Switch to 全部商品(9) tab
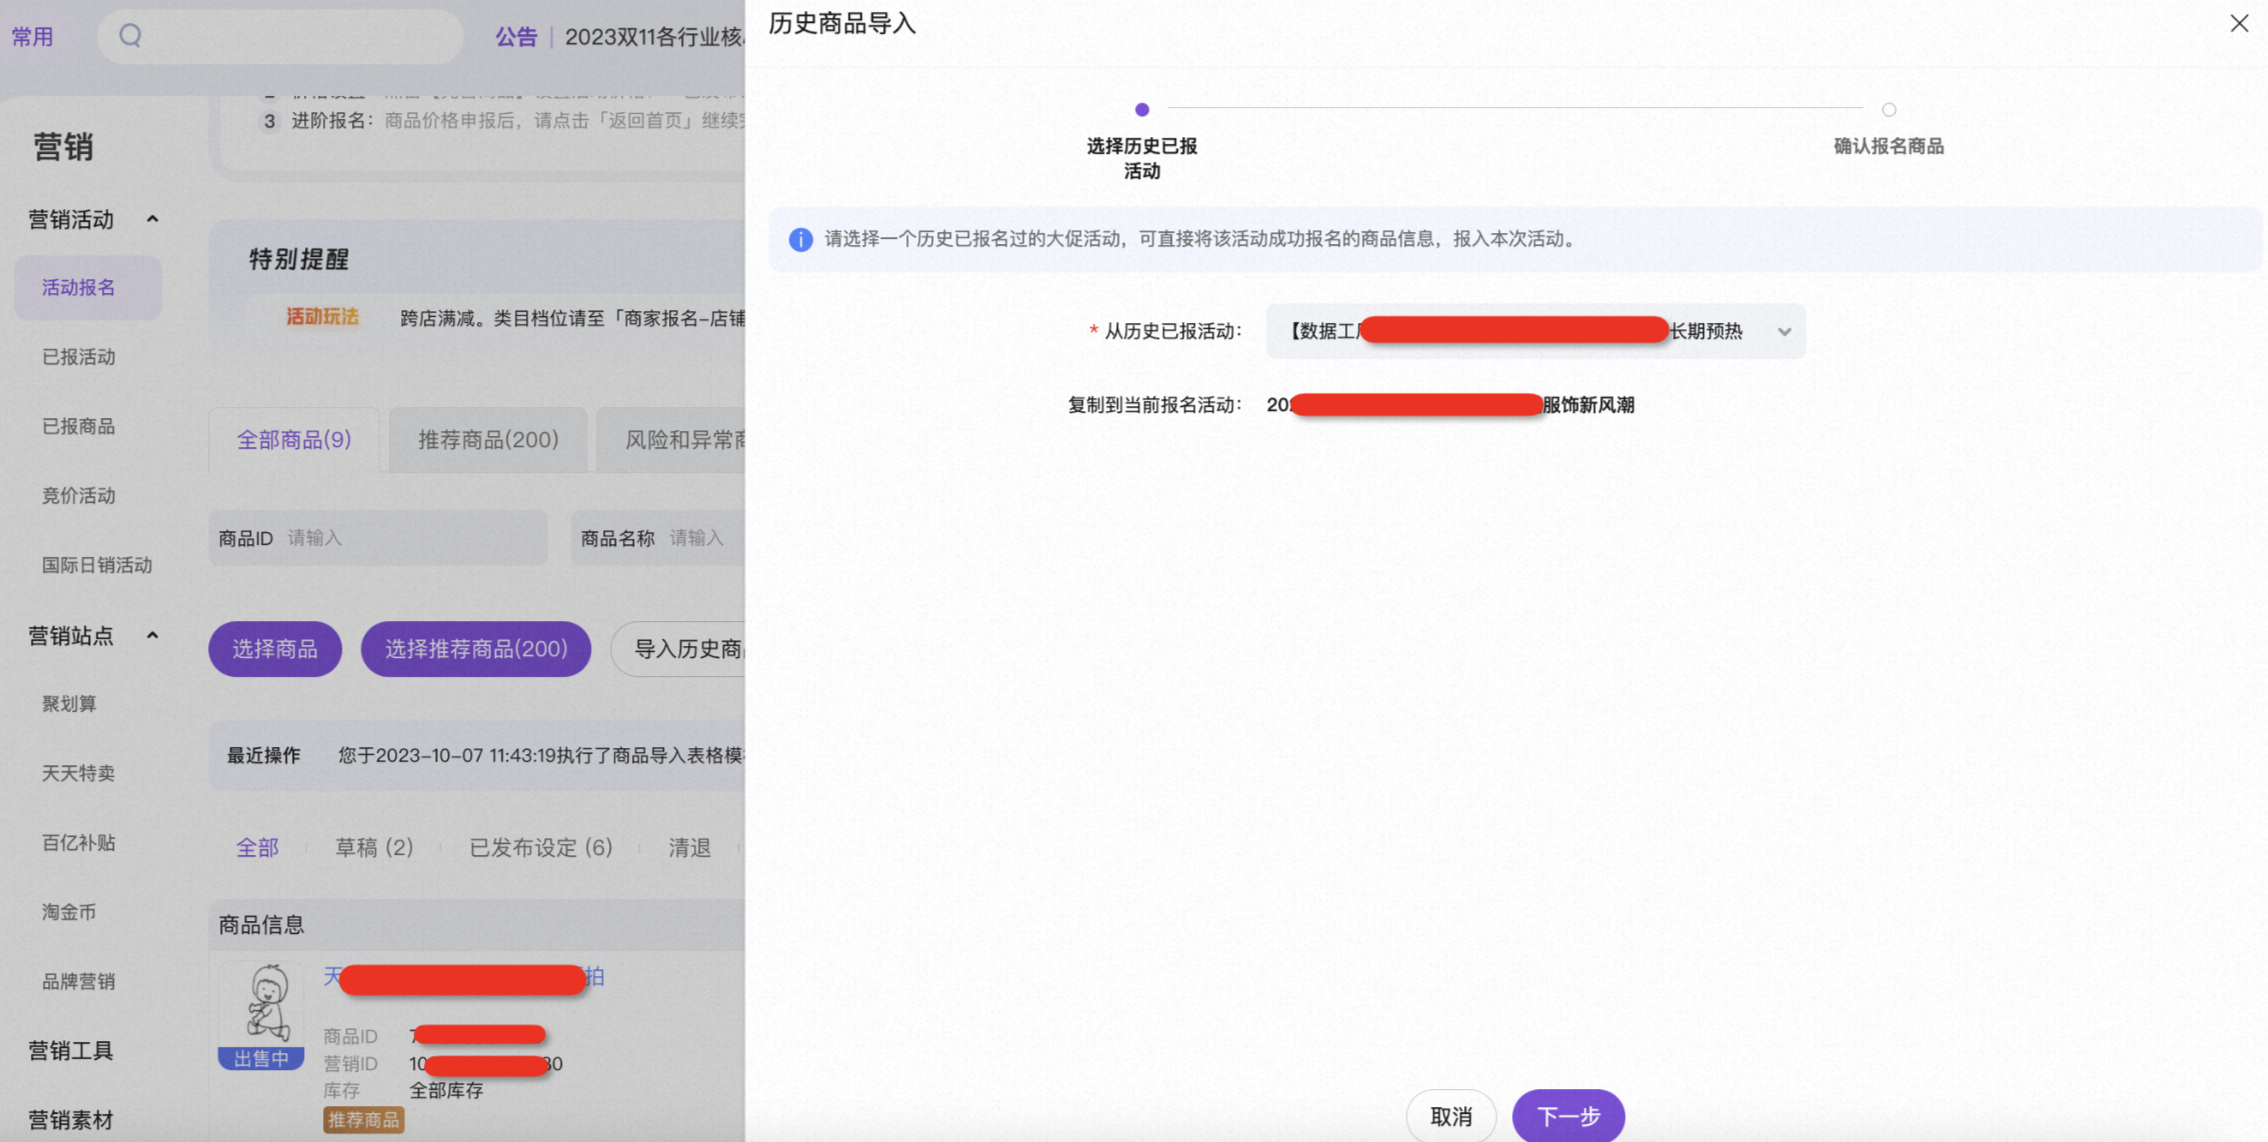The image size is (2268, 1142). coord(294,440)
